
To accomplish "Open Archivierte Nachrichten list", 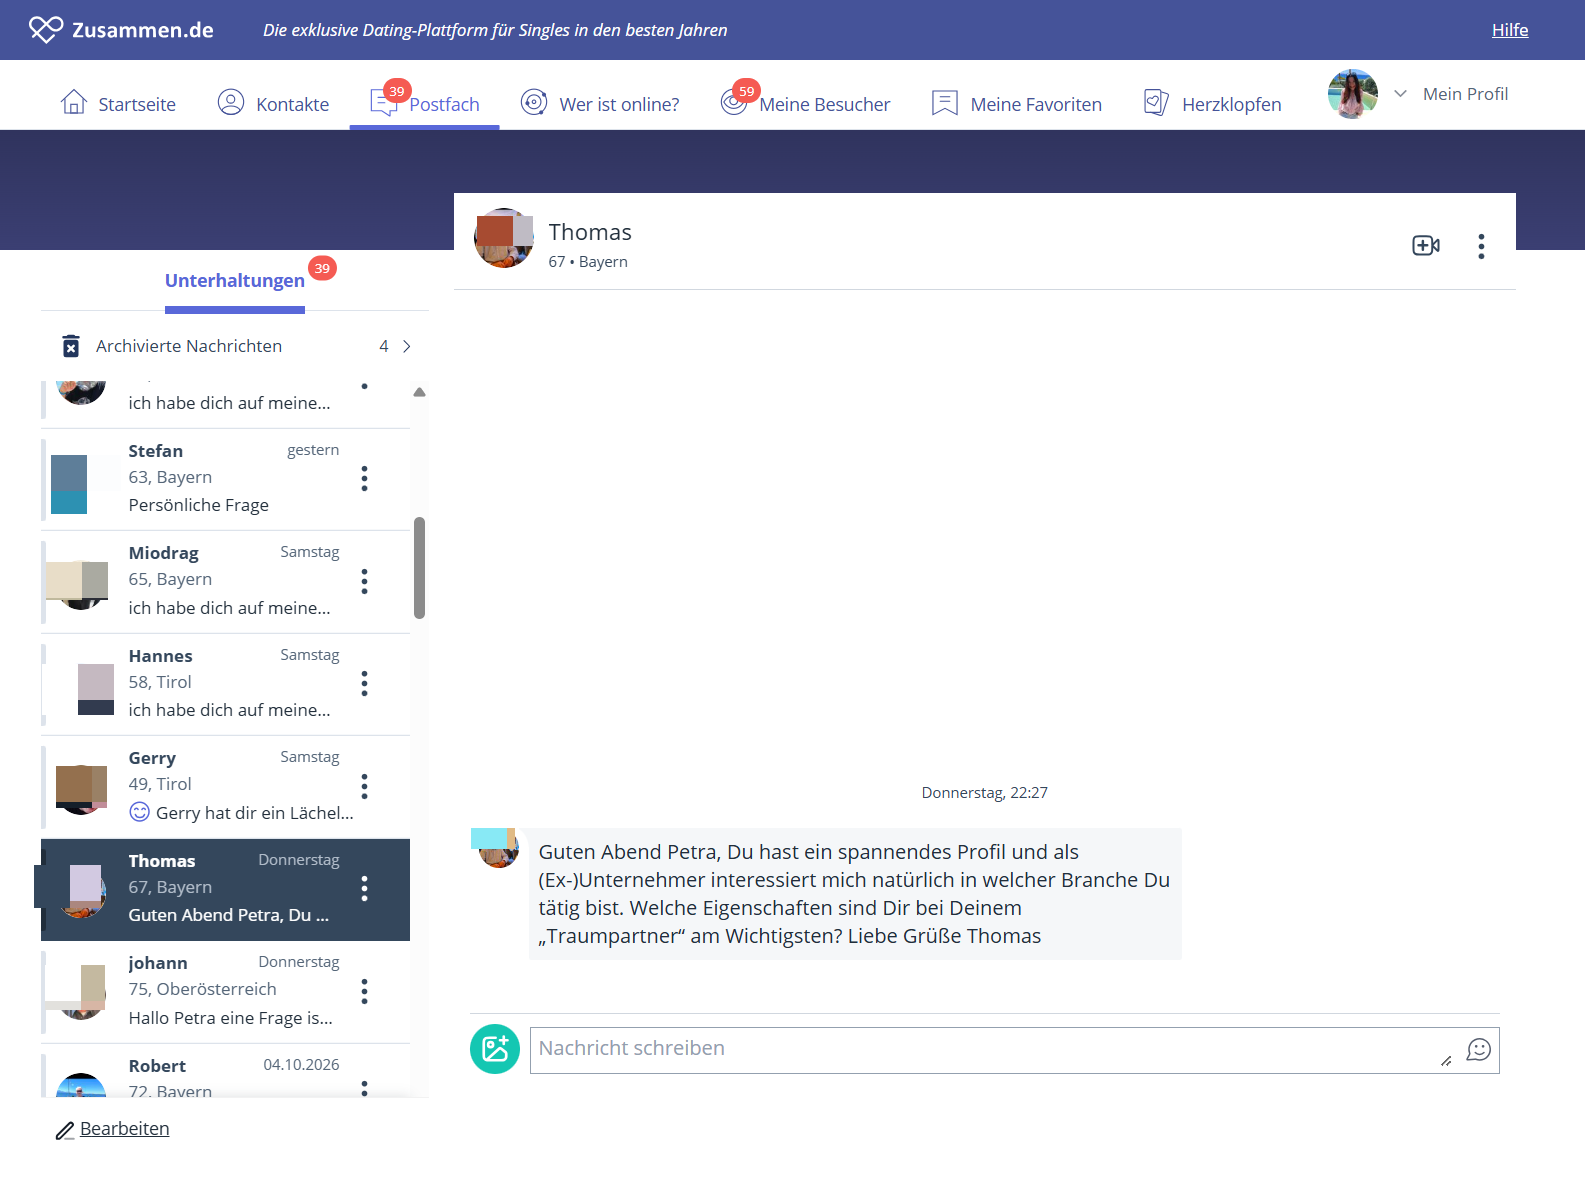I will tap(236, 346).
